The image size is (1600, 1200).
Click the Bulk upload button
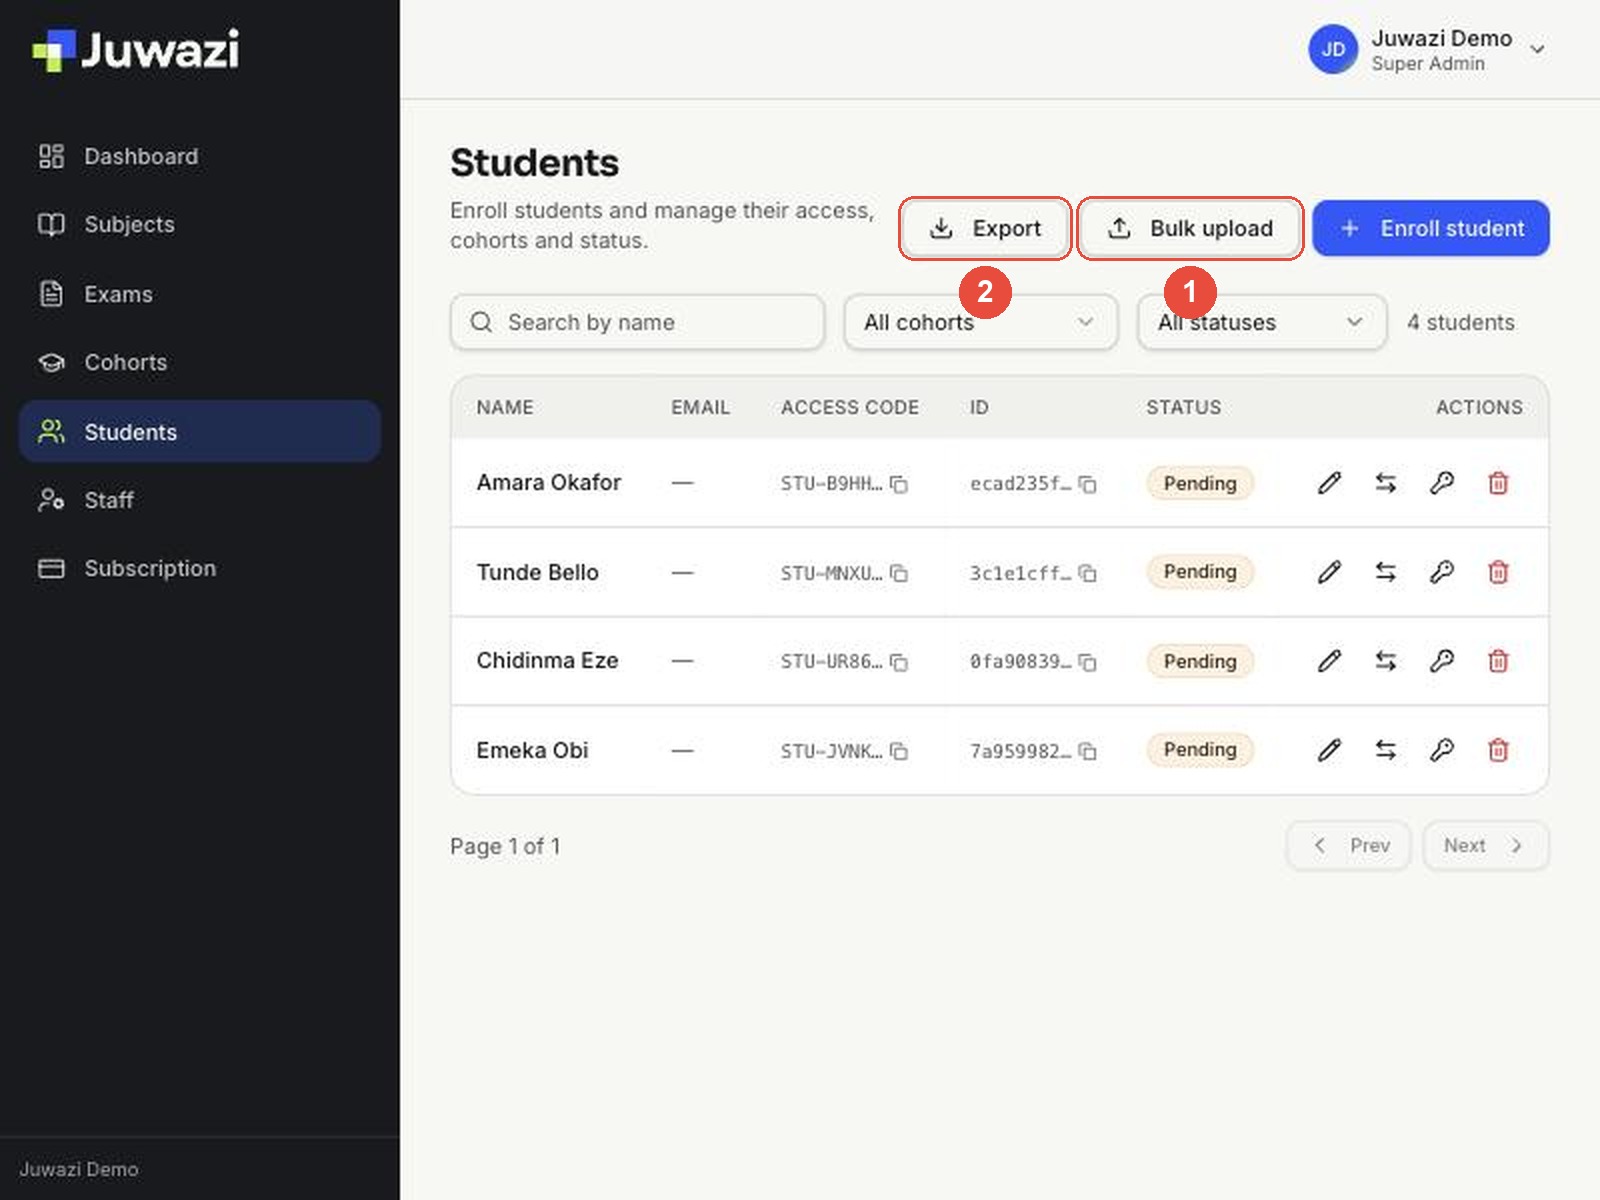[x=1190, y=228]
